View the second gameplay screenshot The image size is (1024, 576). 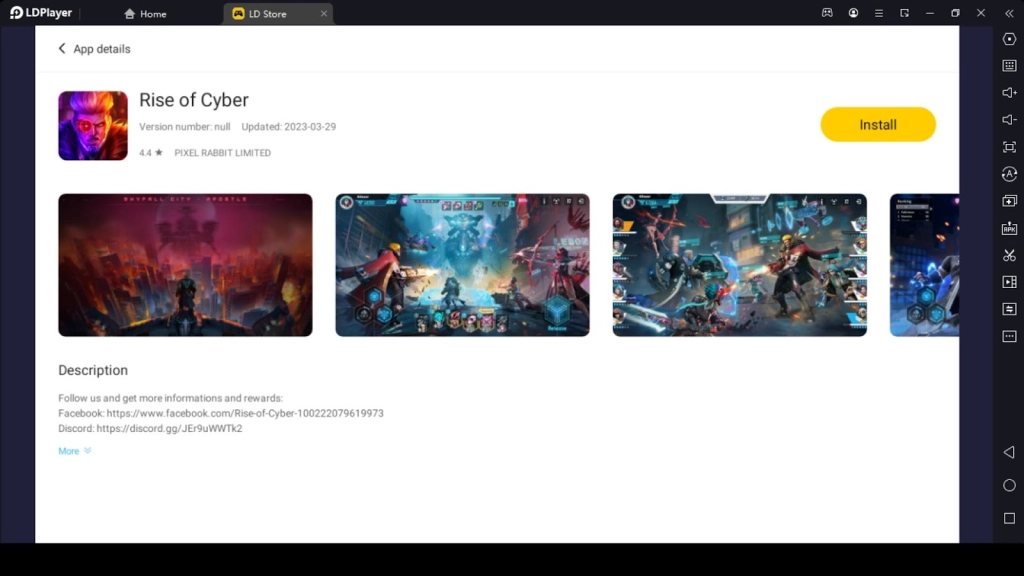tap(462, 264)
